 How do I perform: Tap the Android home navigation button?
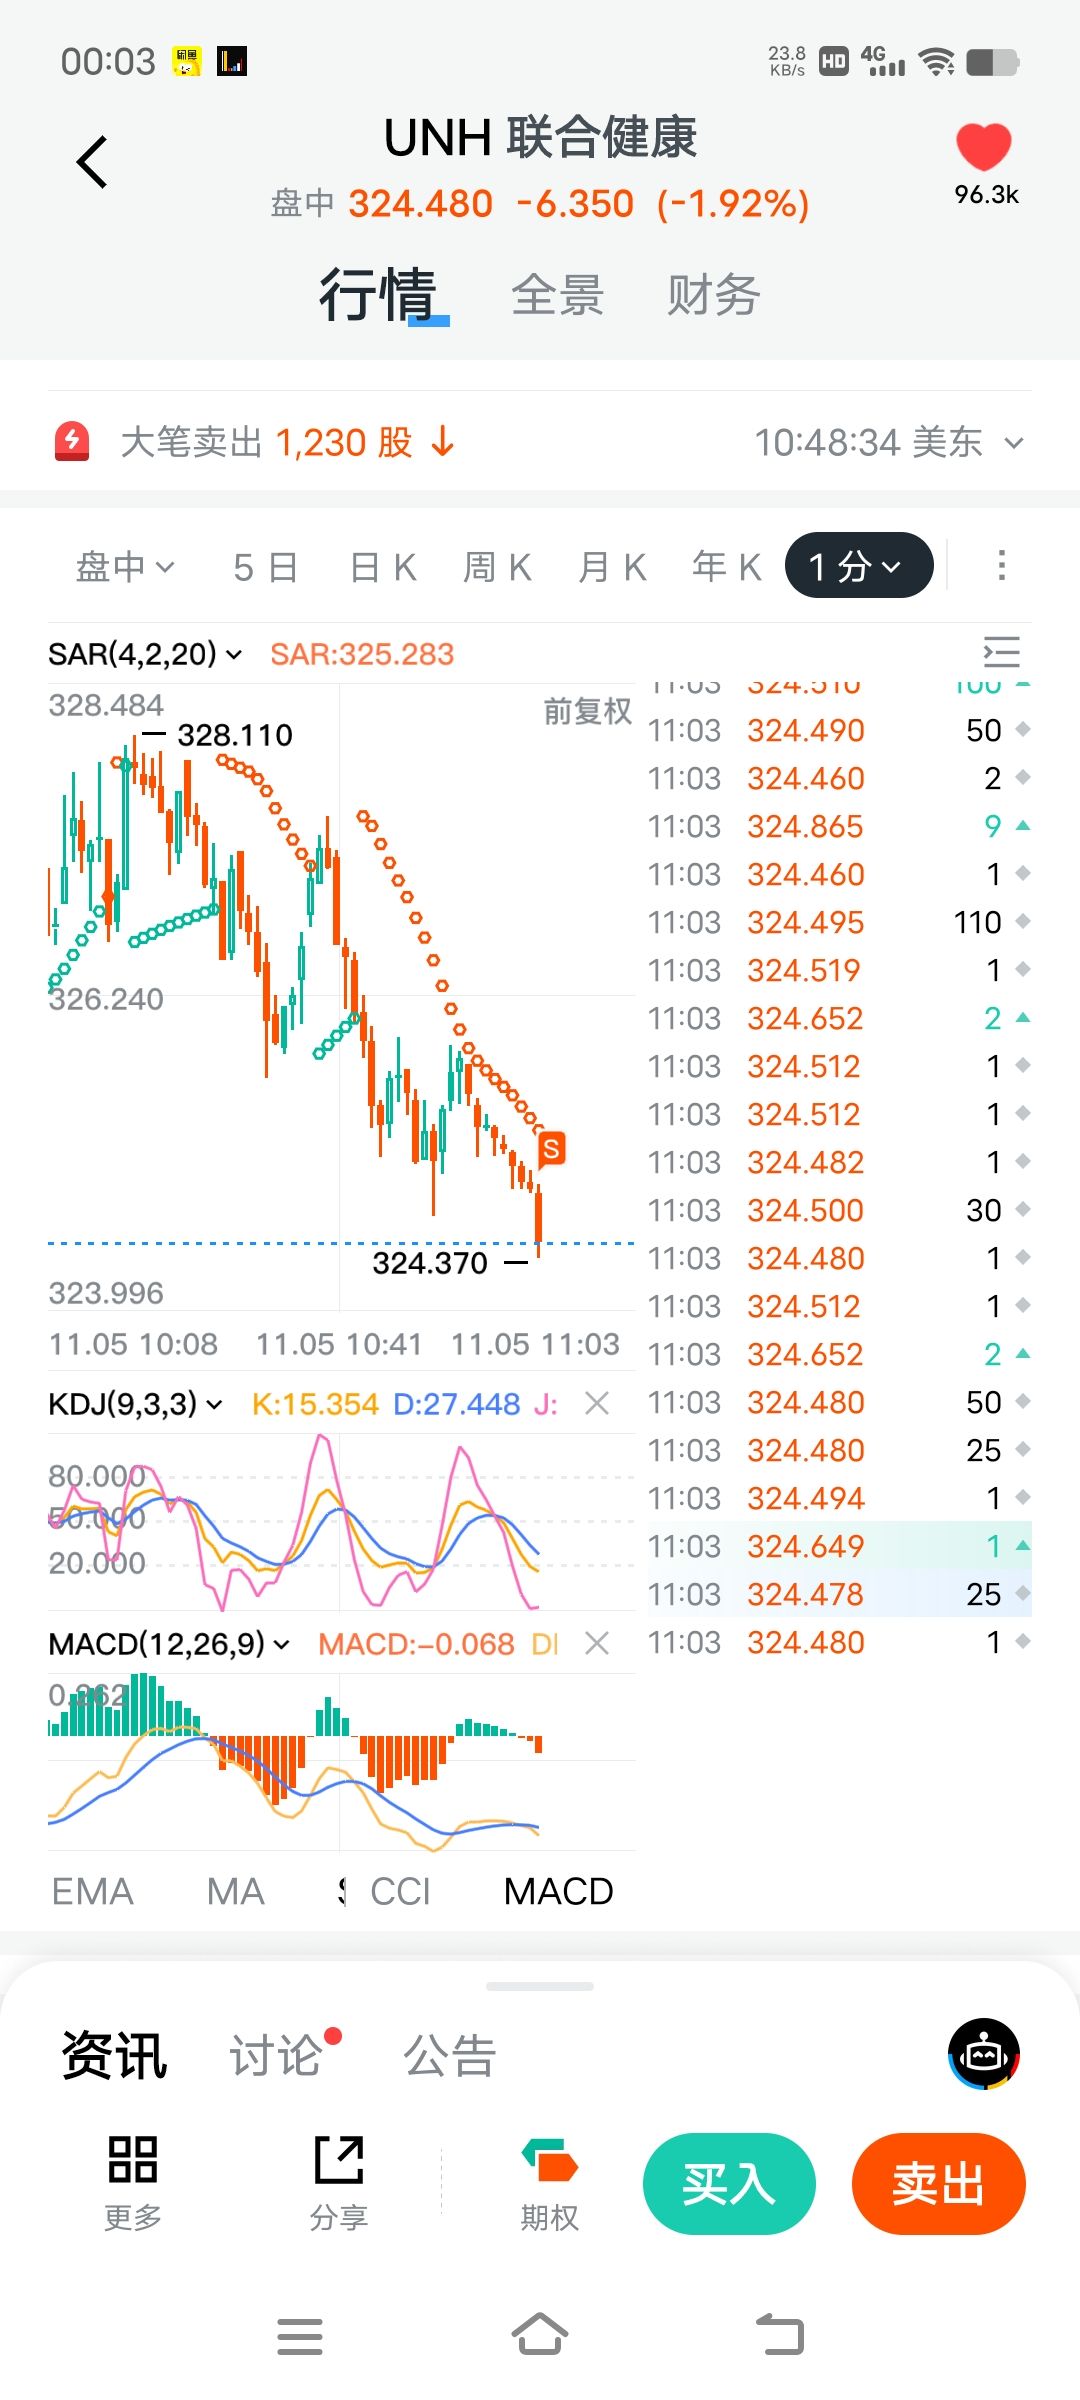tap(540, 2335)
